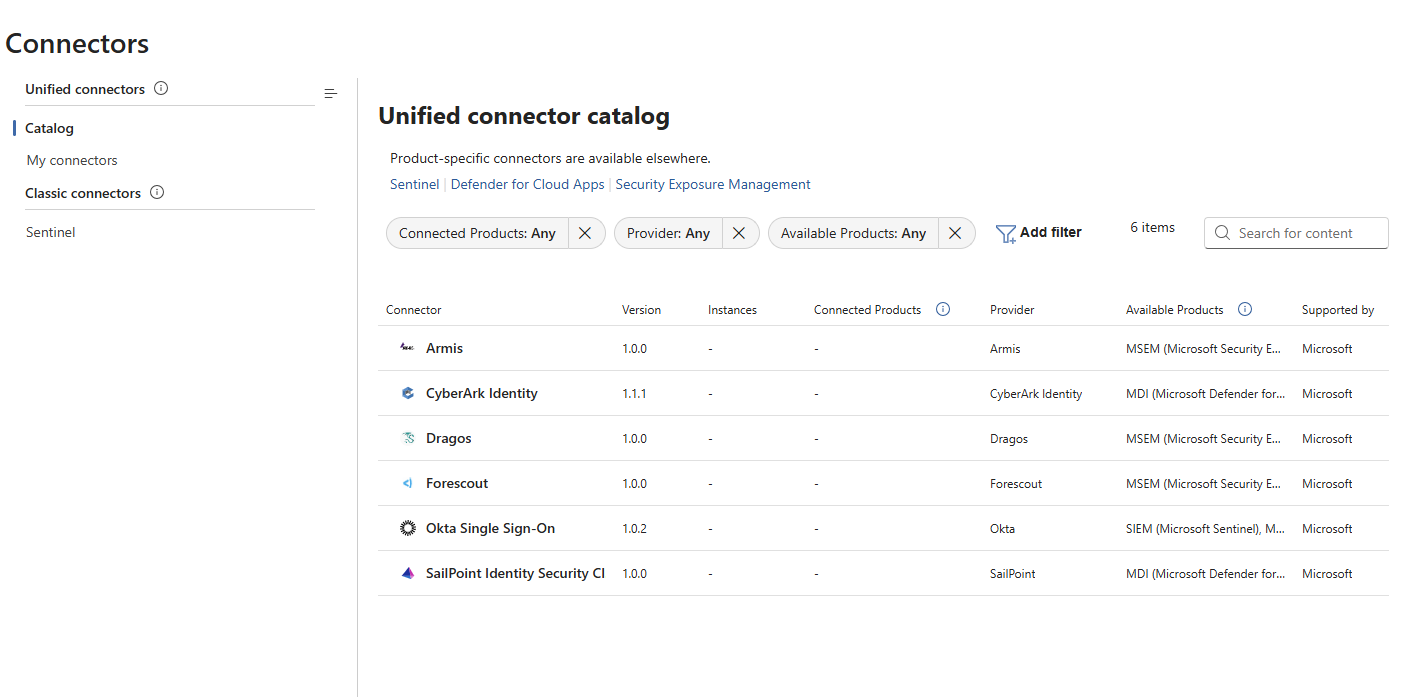Remove the Provider filter
Screen dimensions: 1417x697
click(739, 233)
